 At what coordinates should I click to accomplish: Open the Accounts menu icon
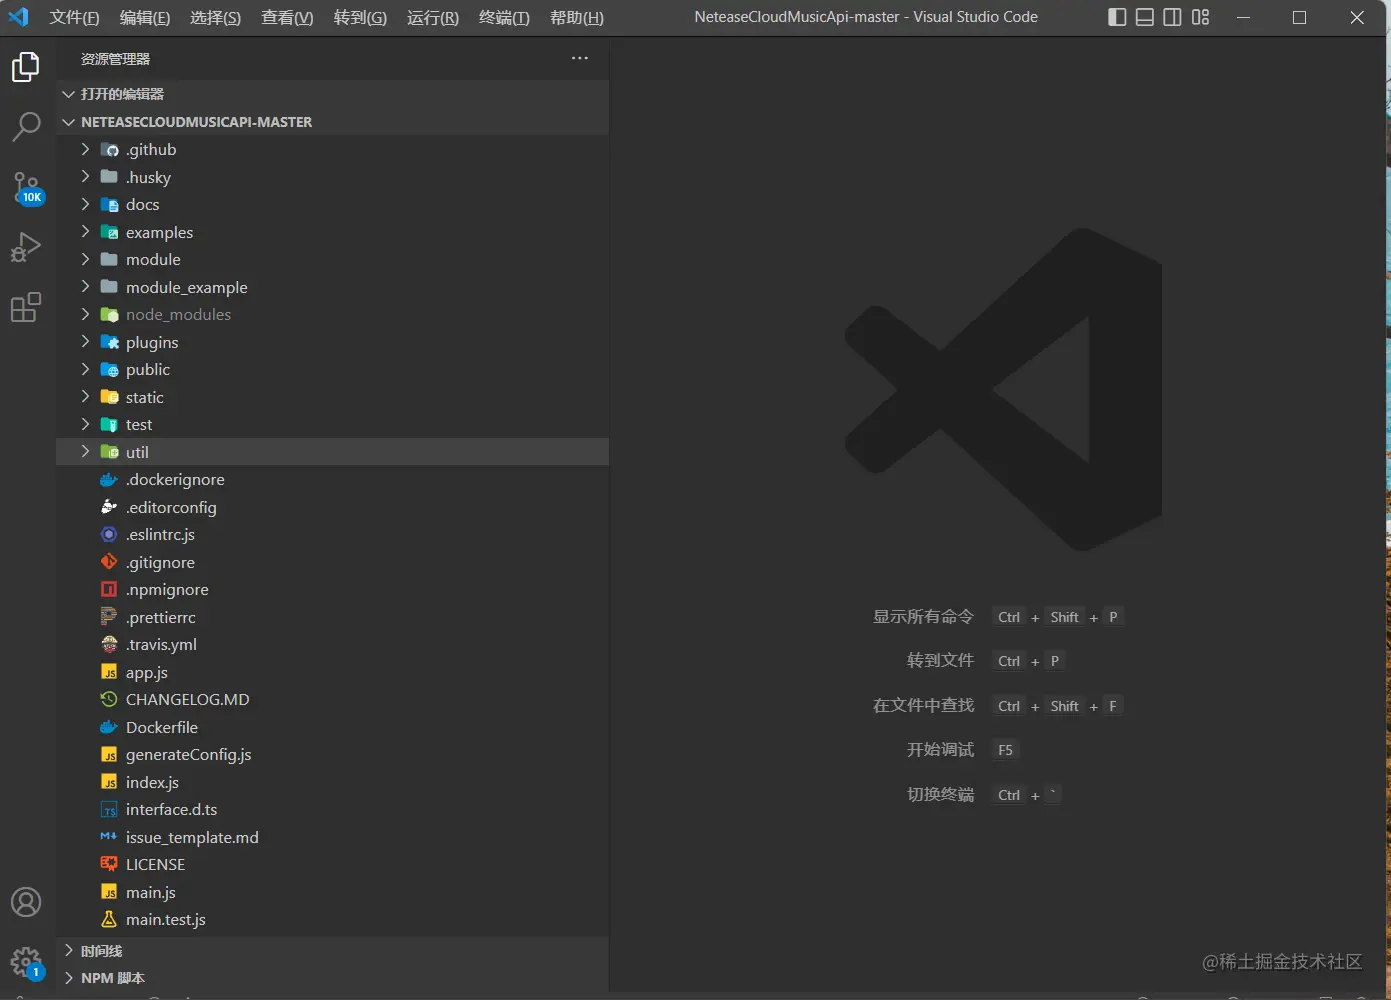click(26, 902)
